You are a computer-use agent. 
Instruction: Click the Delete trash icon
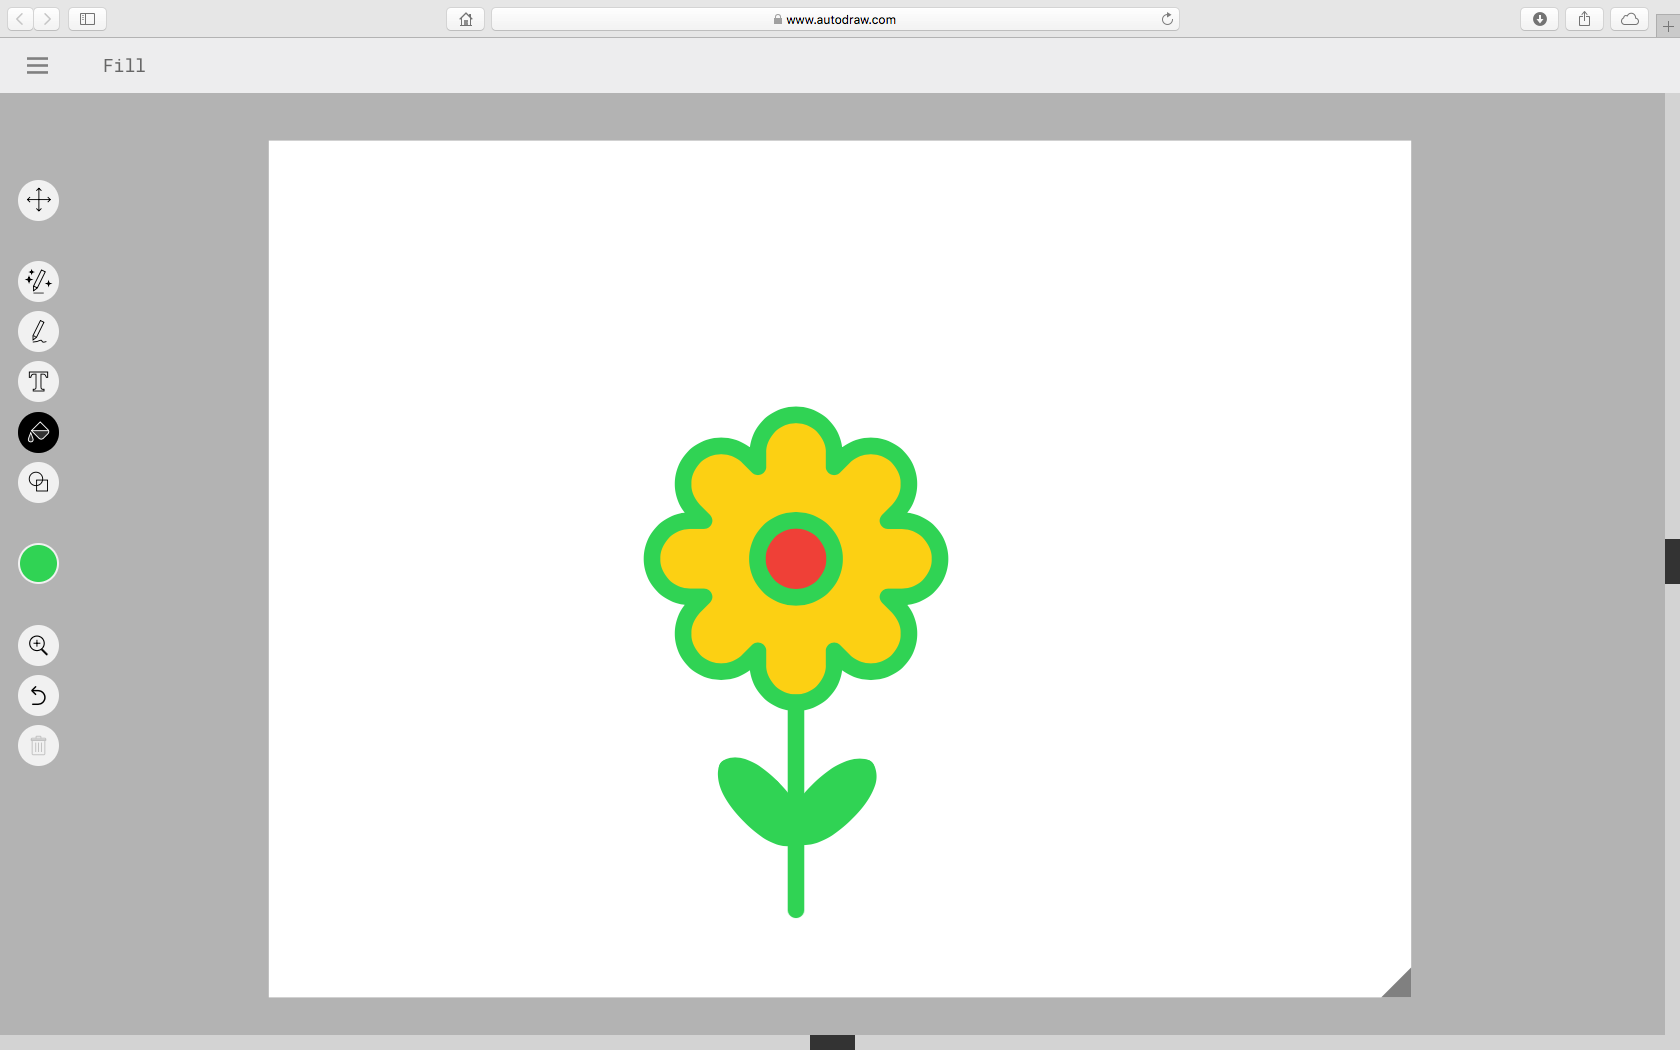38,745
